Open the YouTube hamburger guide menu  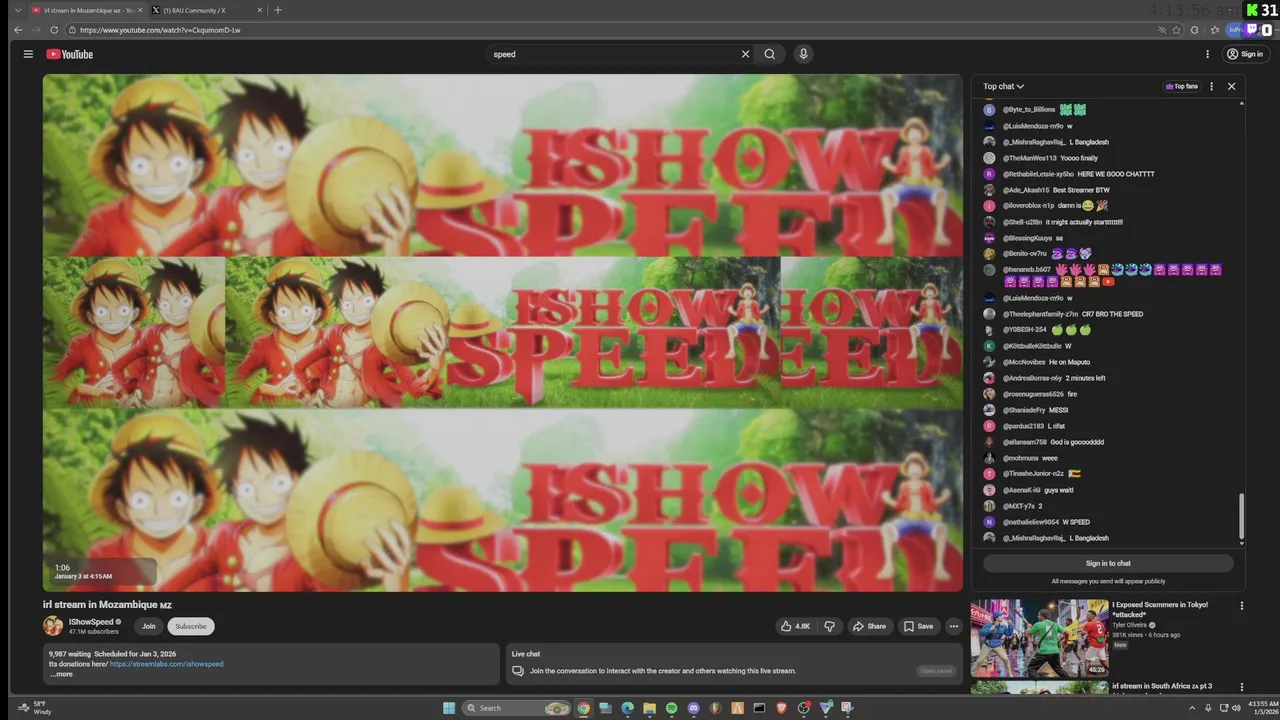coord(28,54)
